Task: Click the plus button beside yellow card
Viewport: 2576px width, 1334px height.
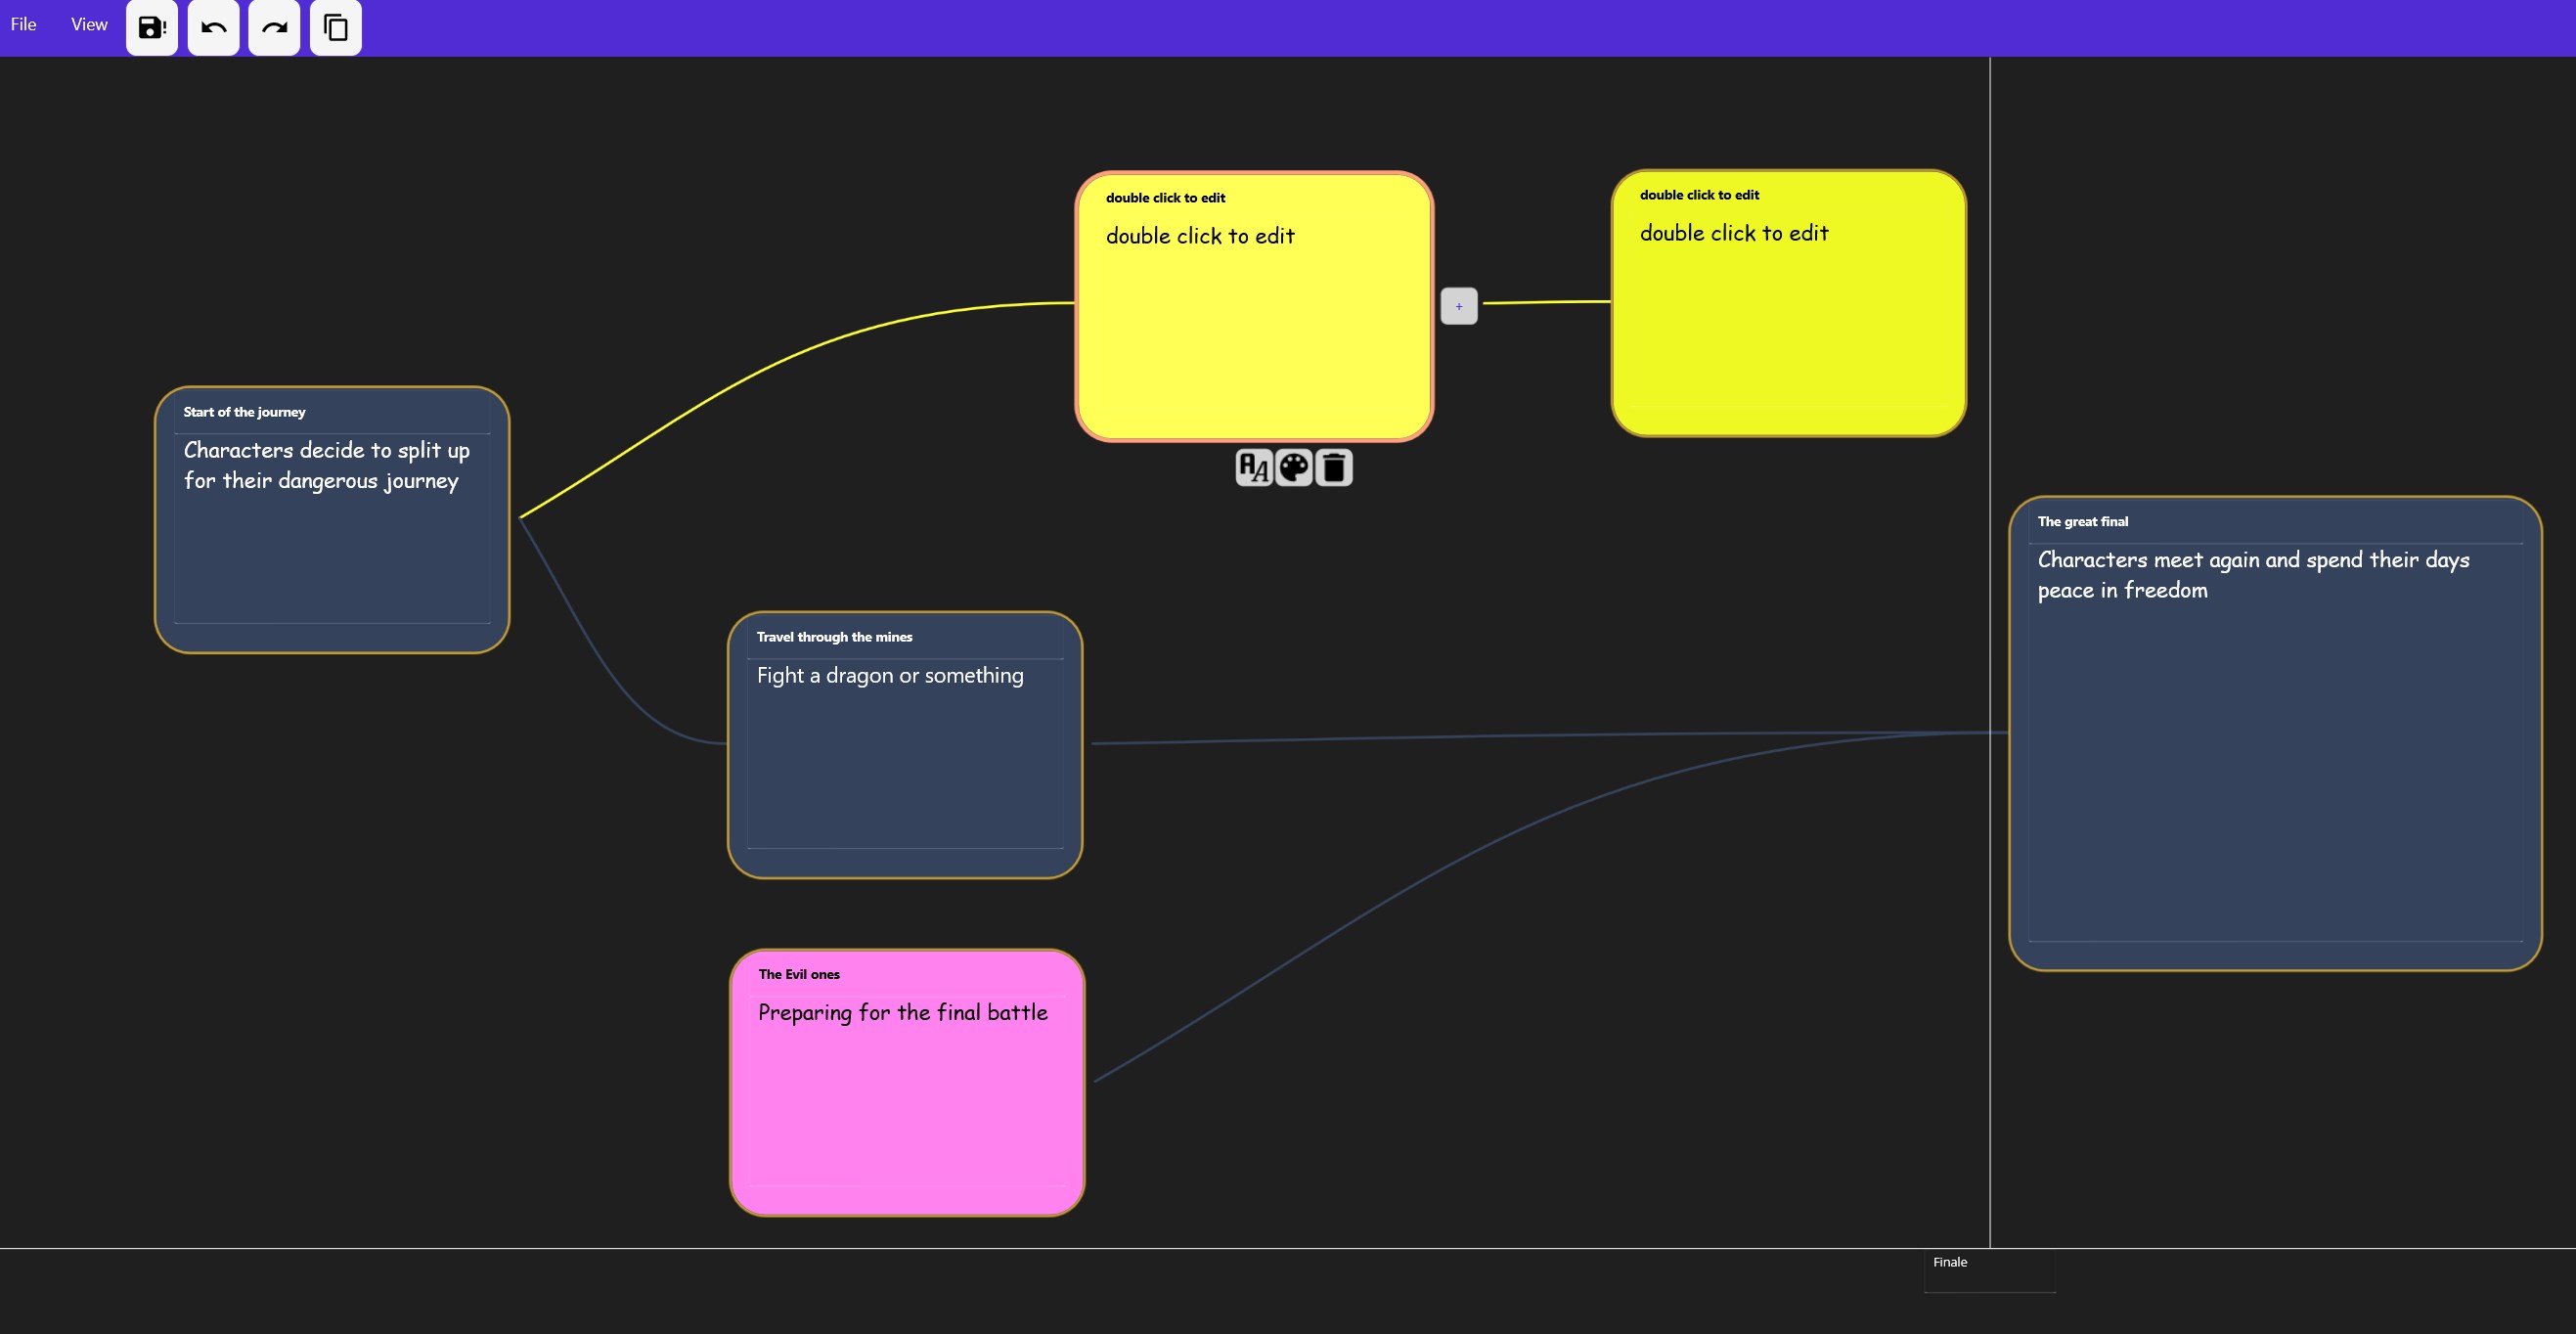Action: [x=1458, y=306]
